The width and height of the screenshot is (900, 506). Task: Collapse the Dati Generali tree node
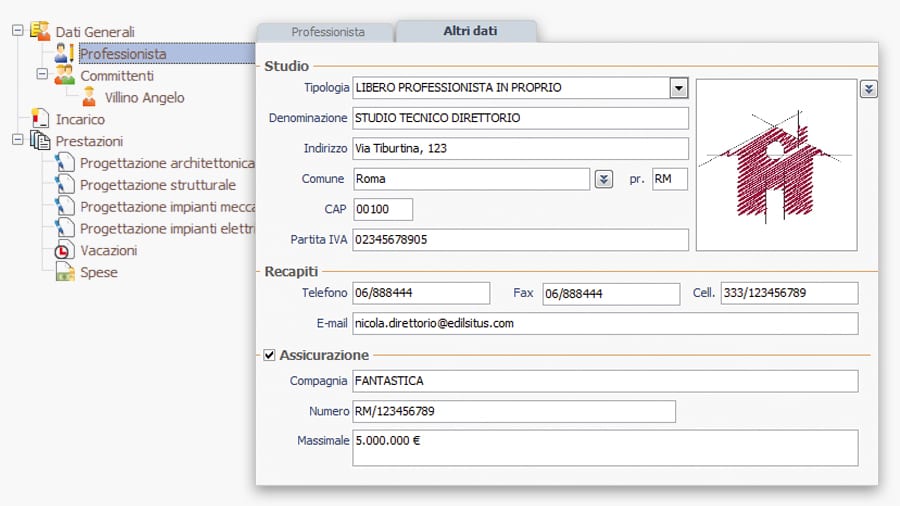click(18, 32)
